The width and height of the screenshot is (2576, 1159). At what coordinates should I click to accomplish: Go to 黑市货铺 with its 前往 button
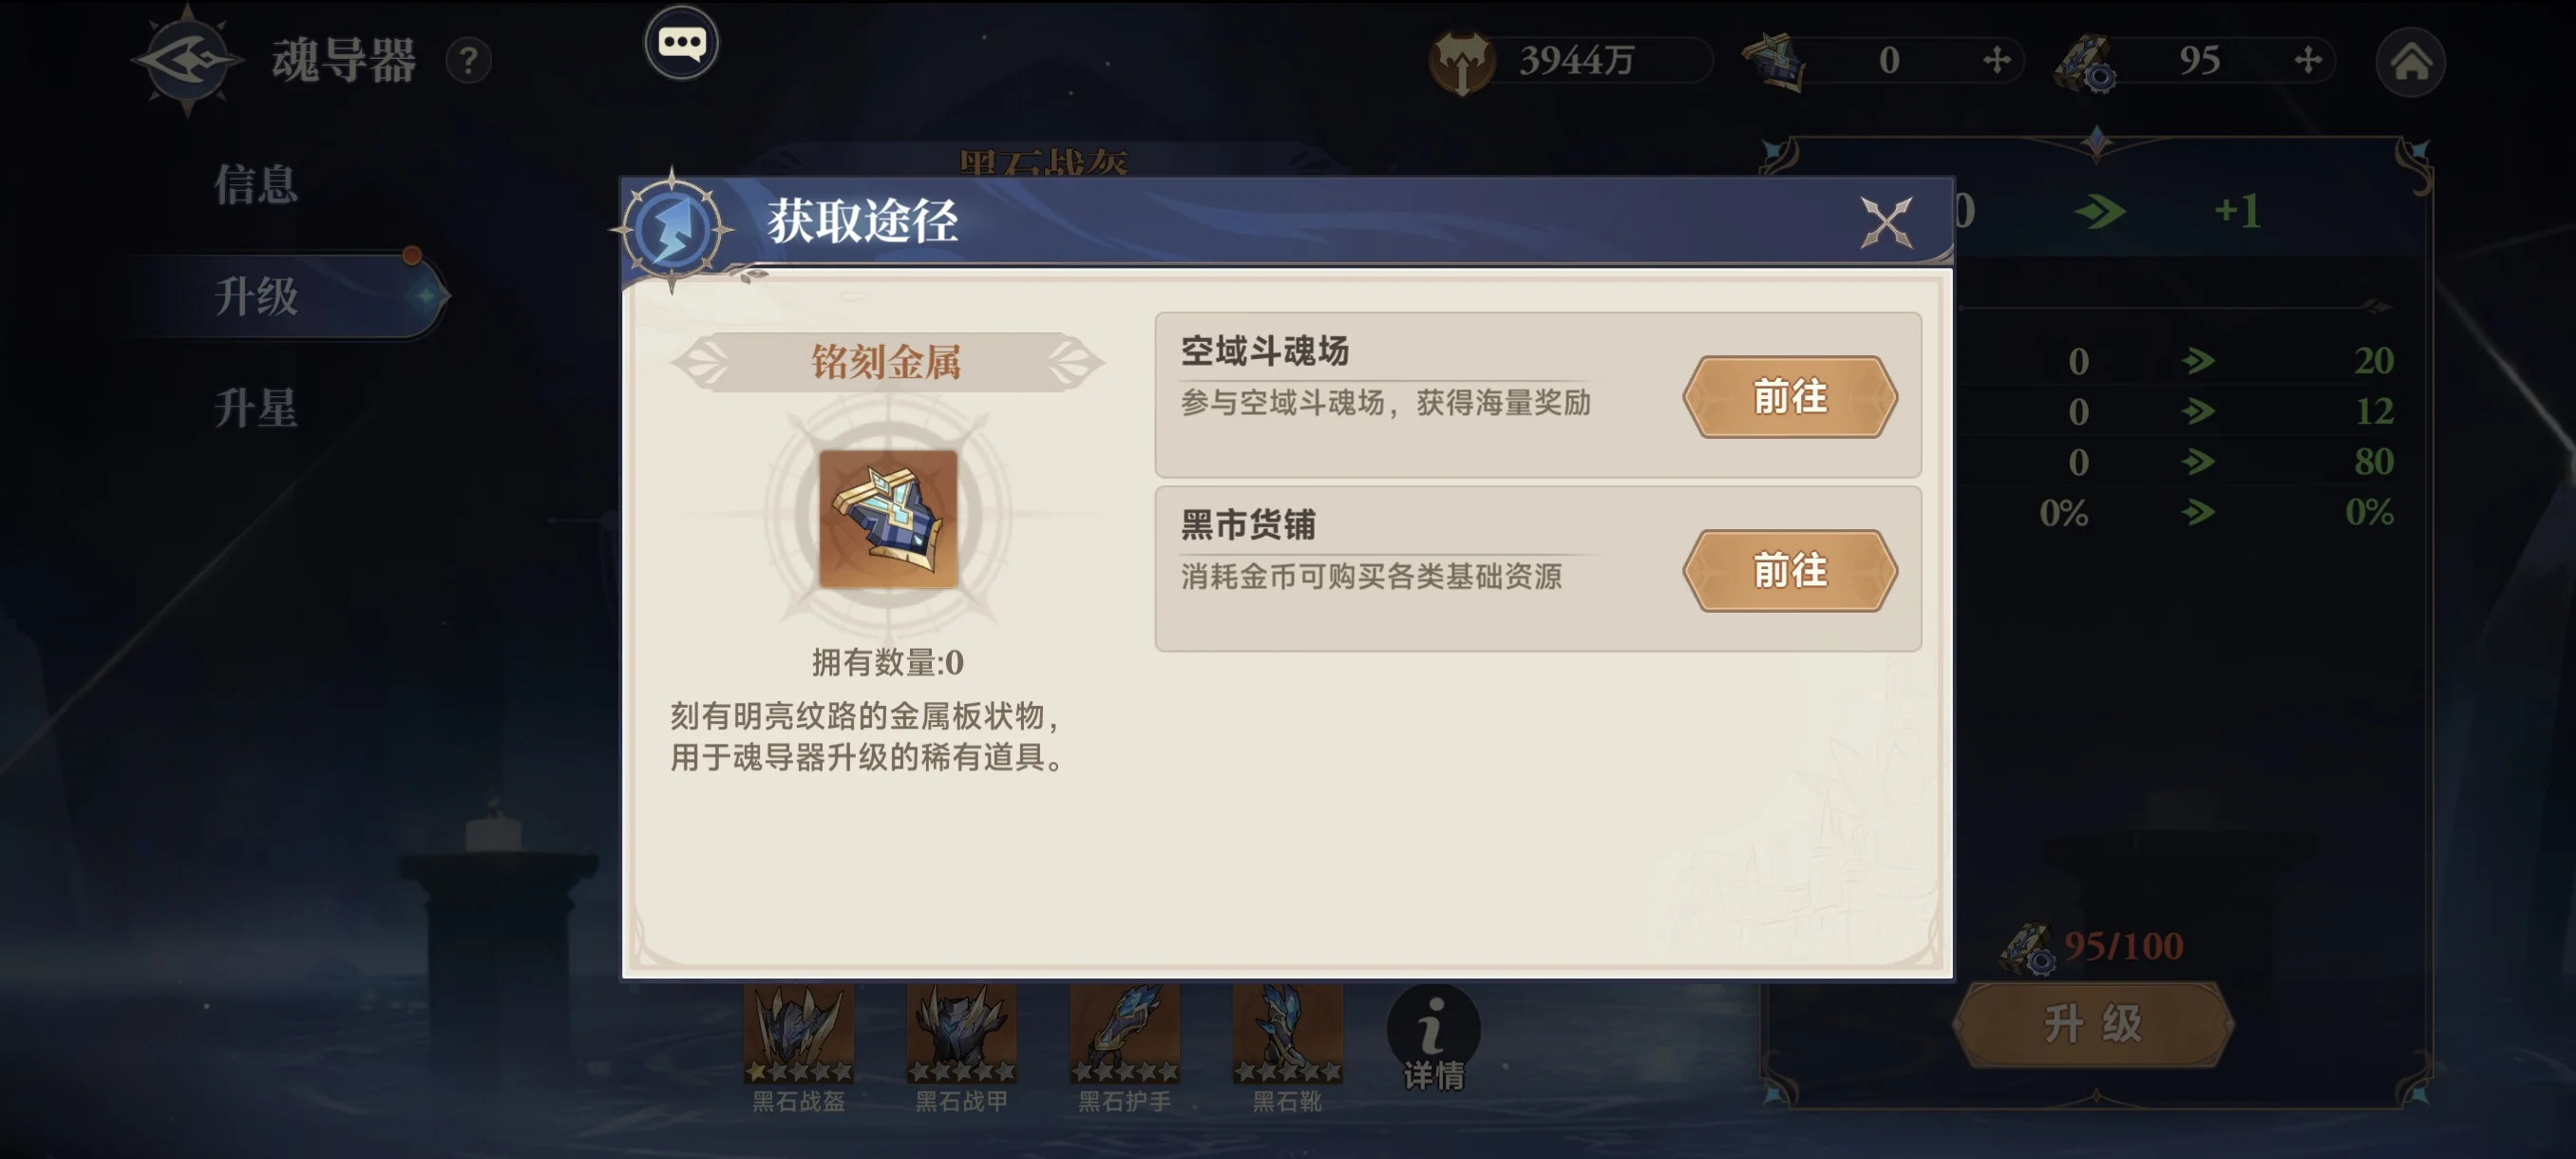pyautogui.click(x=1790, y=571)
